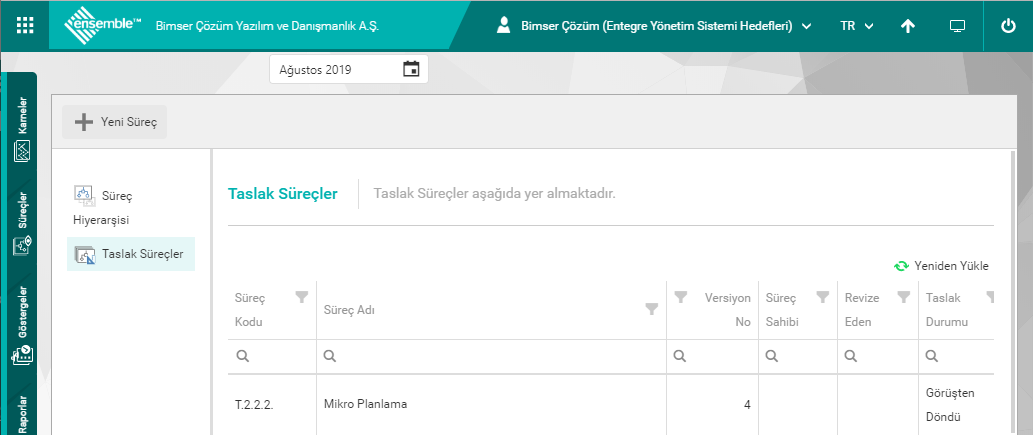The image size is (1033, 435).
Task: Click the Ağustos 2019 date field
Action: [x=349, y=69]
